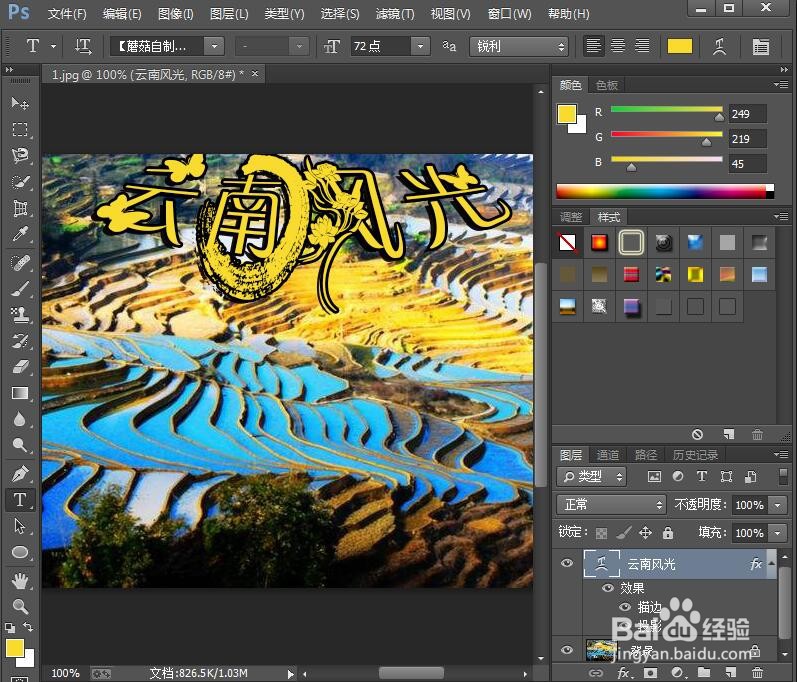Viewport: 797px width, 682px height.
Task: Select the Blur tool
Action: coord(20,419)
